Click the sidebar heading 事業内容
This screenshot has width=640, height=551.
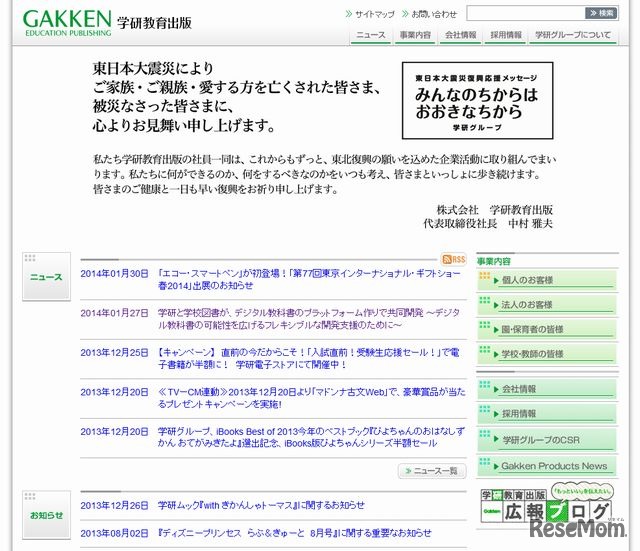(x=493, y=261)
